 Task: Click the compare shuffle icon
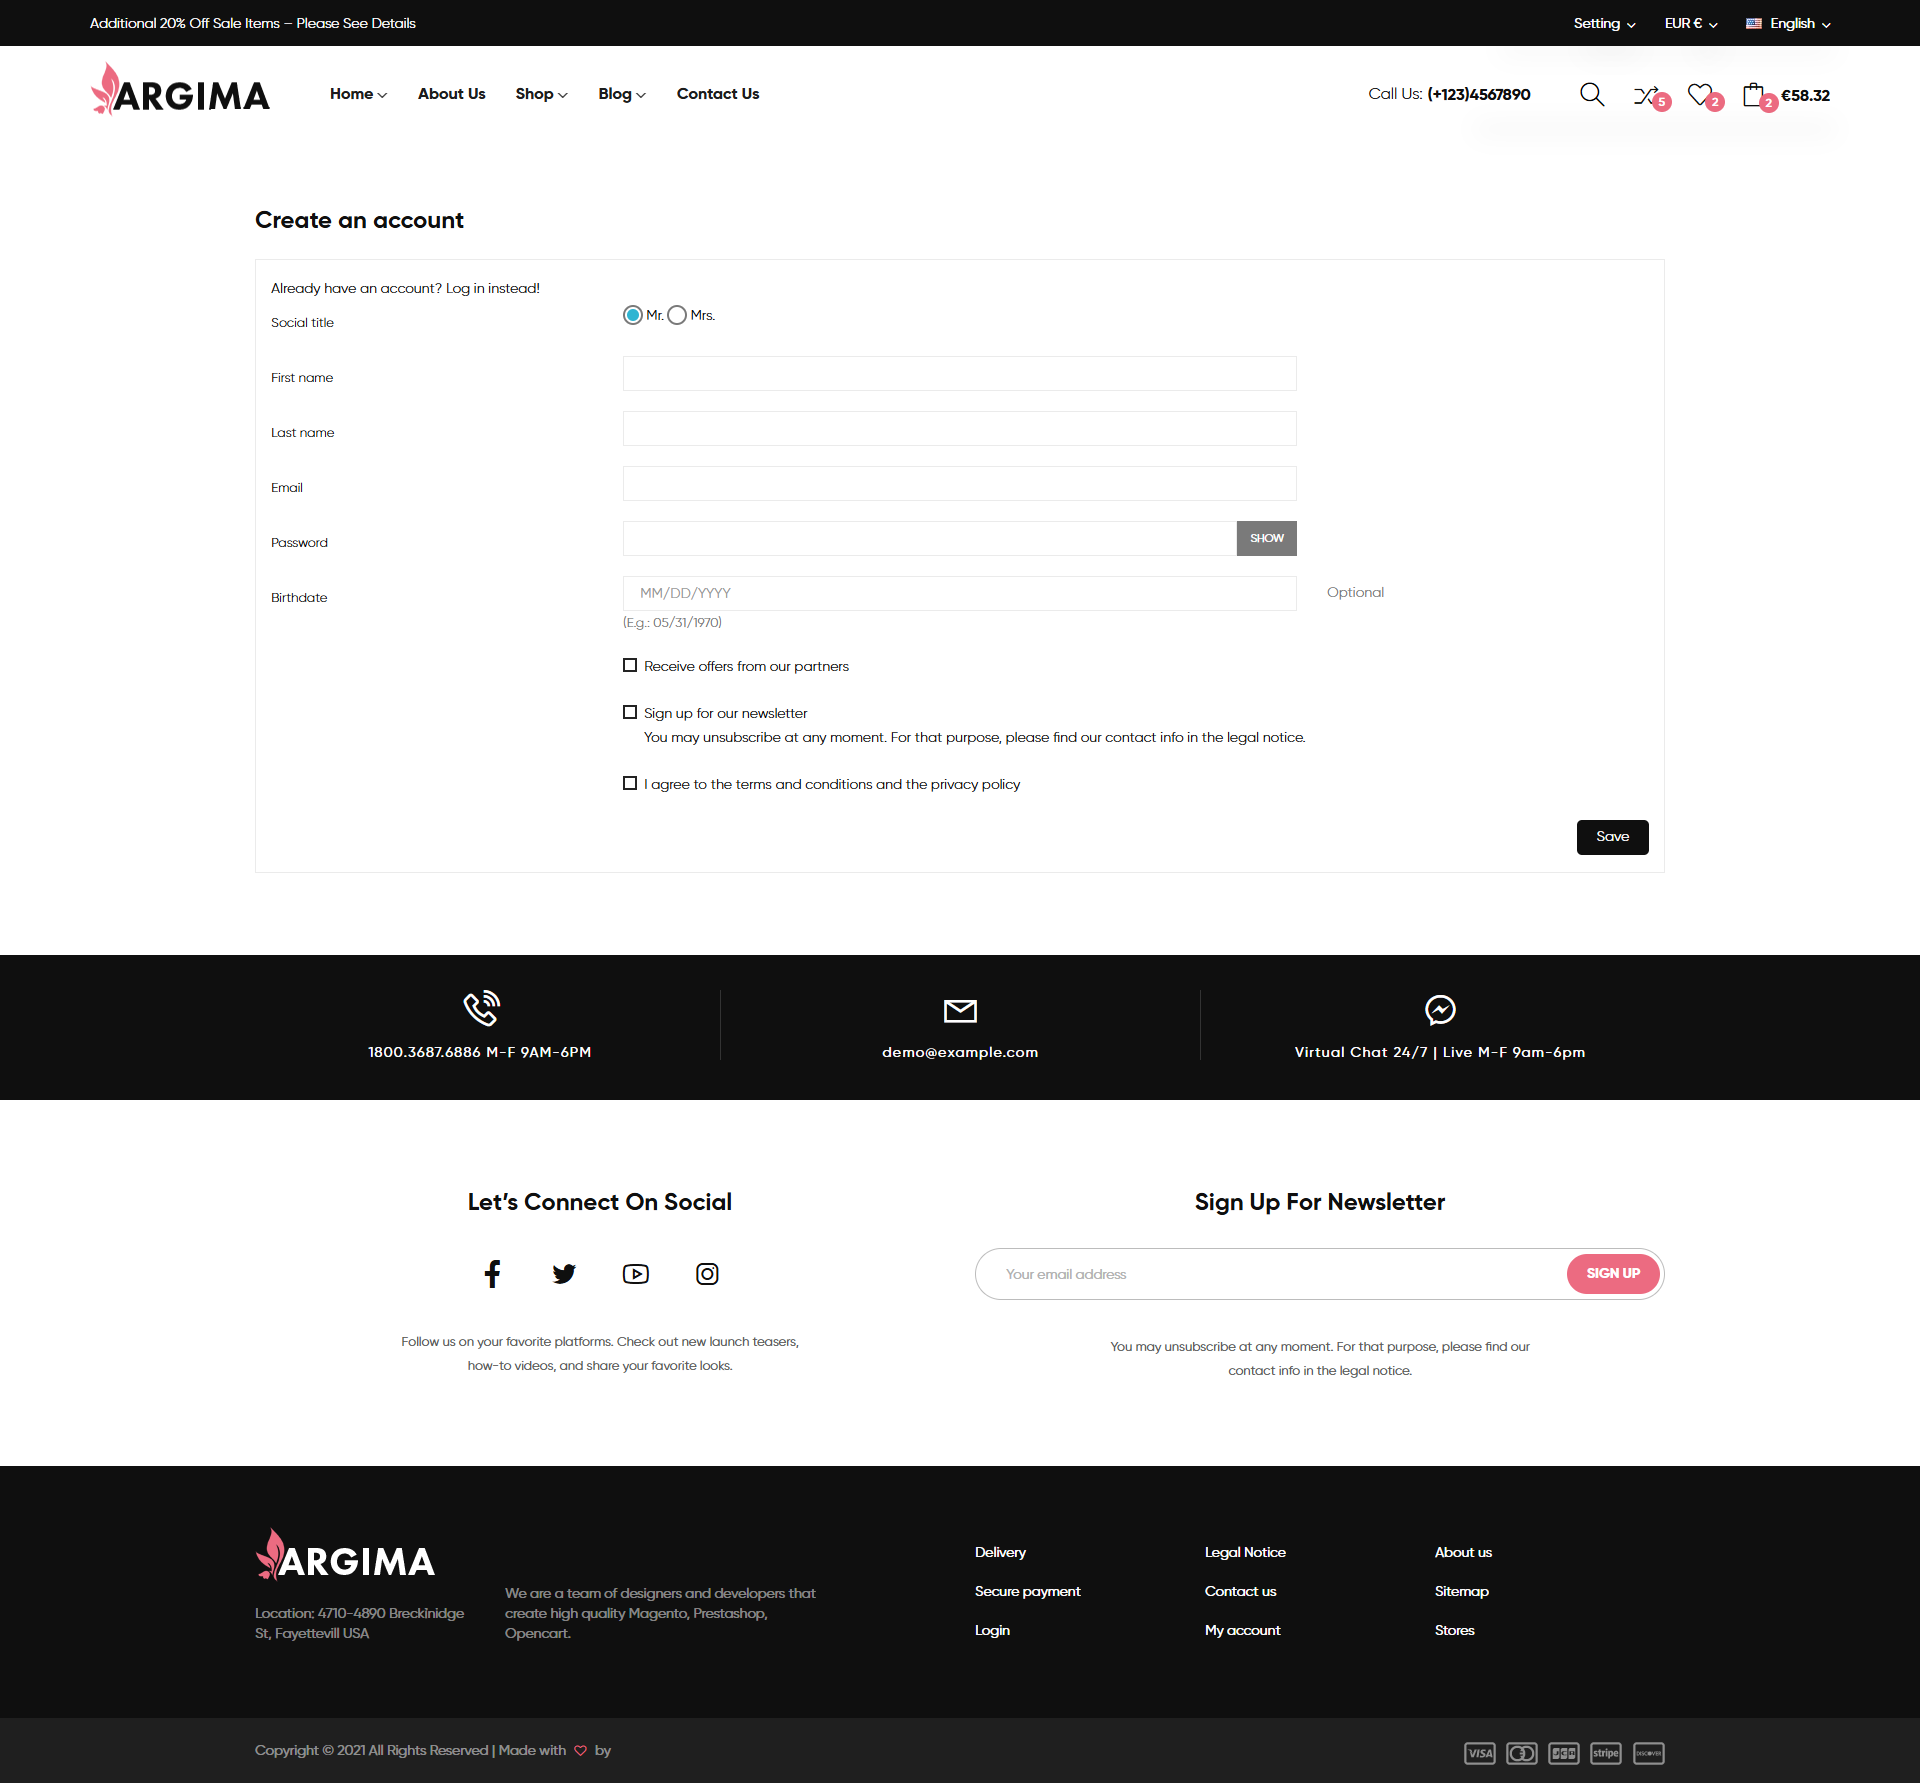(1646, 96)
